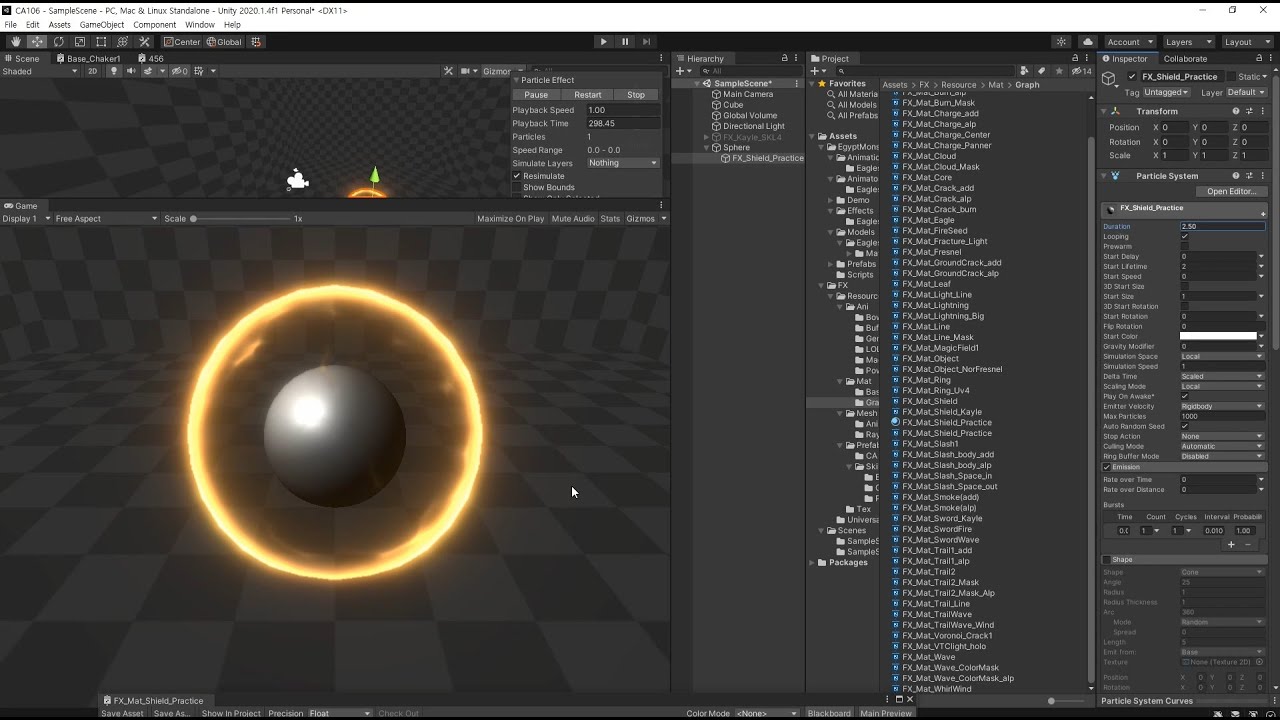Toggle grid snapping icon
Viewport: 1280px width, 720px height.
tap(256, 42)
